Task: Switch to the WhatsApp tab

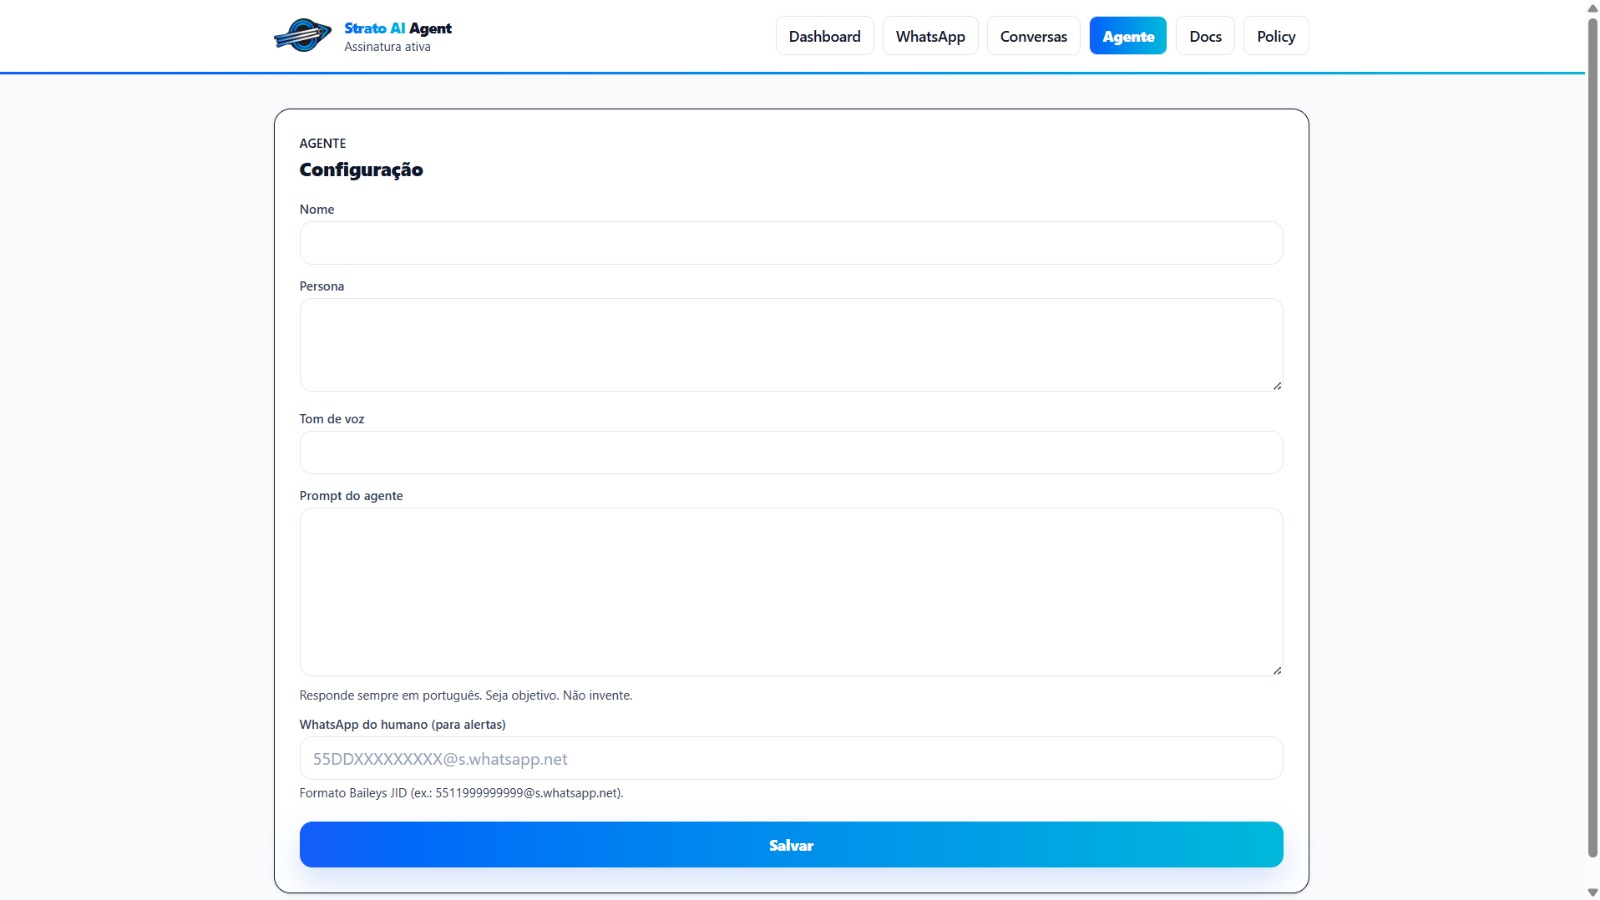Action: pyautogui.click(x=930, y=36)
